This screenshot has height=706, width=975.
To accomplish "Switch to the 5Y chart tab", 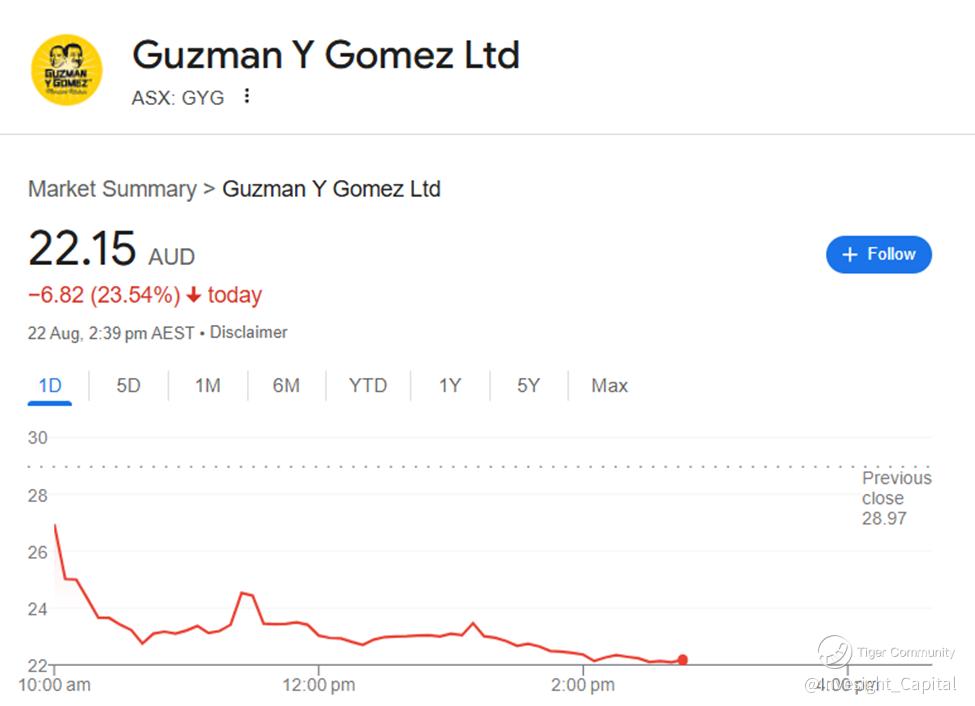I will [x=528, y=386].
